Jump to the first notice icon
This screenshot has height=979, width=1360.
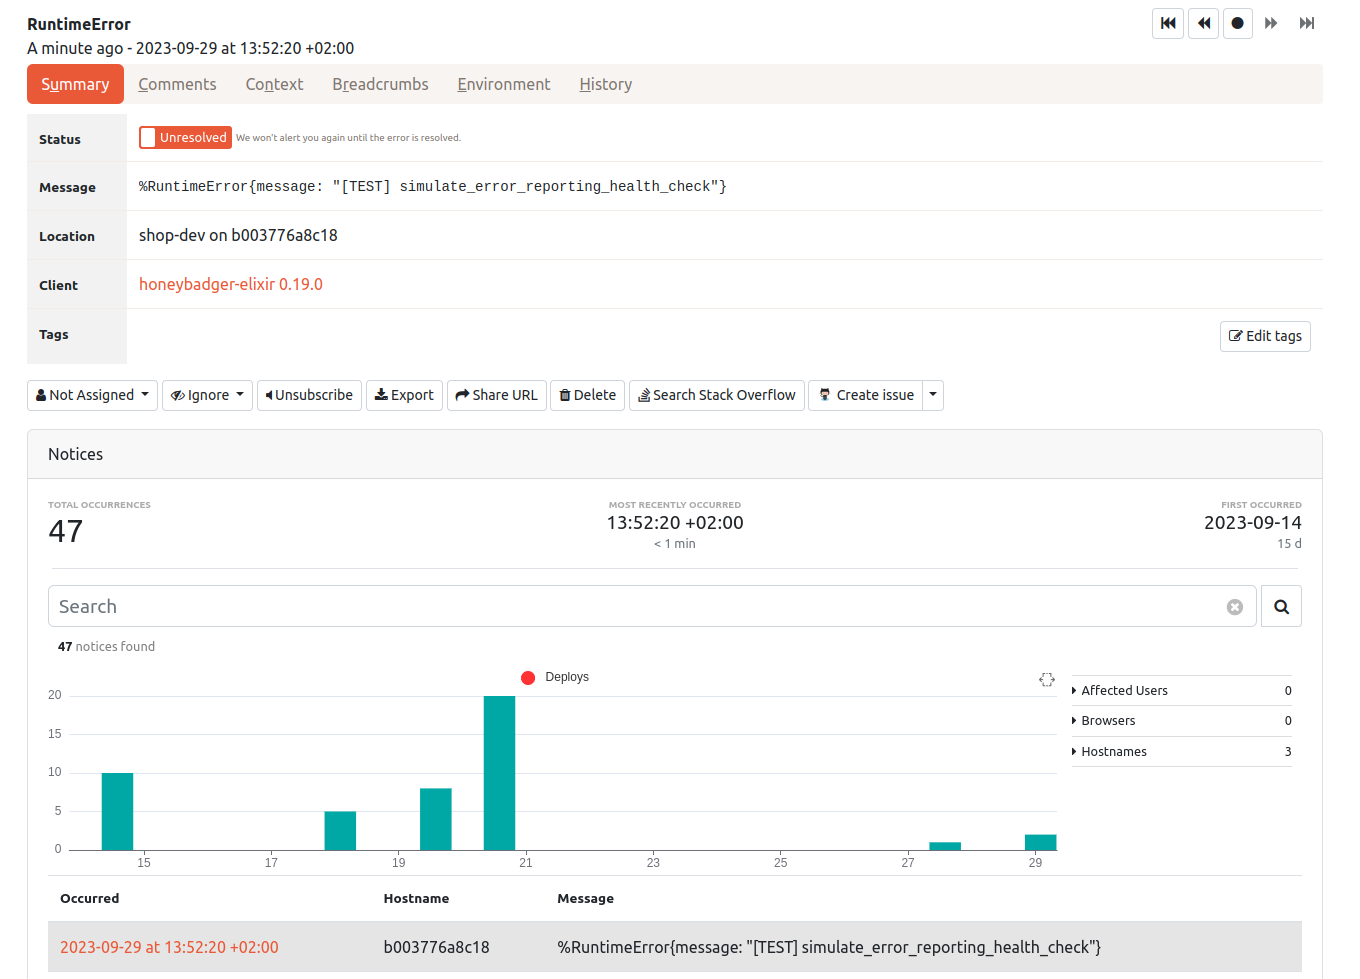pos(1168,23)
